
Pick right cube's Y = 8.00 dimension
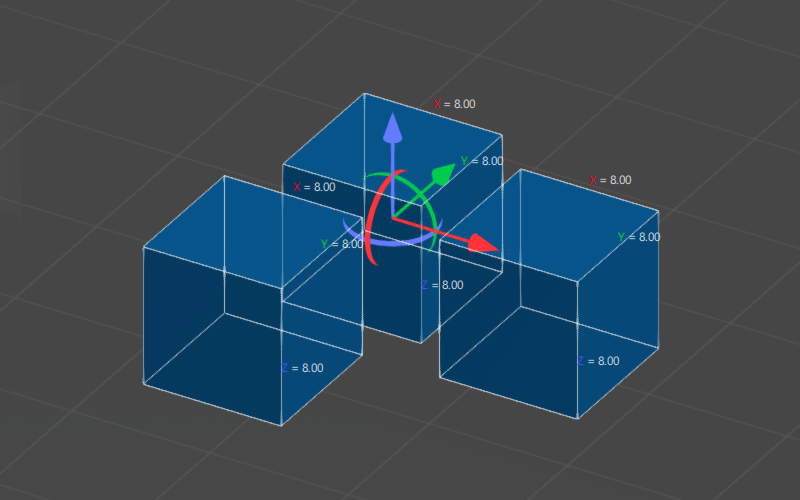(639, 237)
